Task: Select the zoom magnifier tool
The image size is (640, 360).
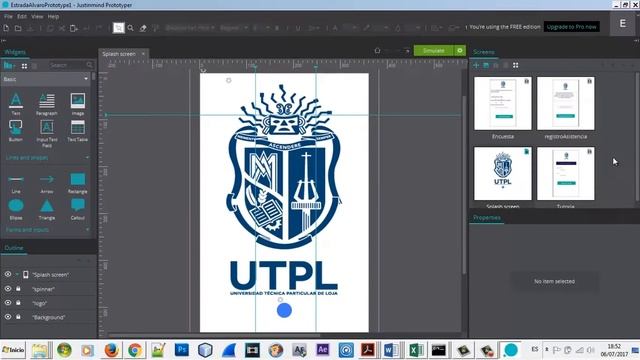Action: point(131,28)
